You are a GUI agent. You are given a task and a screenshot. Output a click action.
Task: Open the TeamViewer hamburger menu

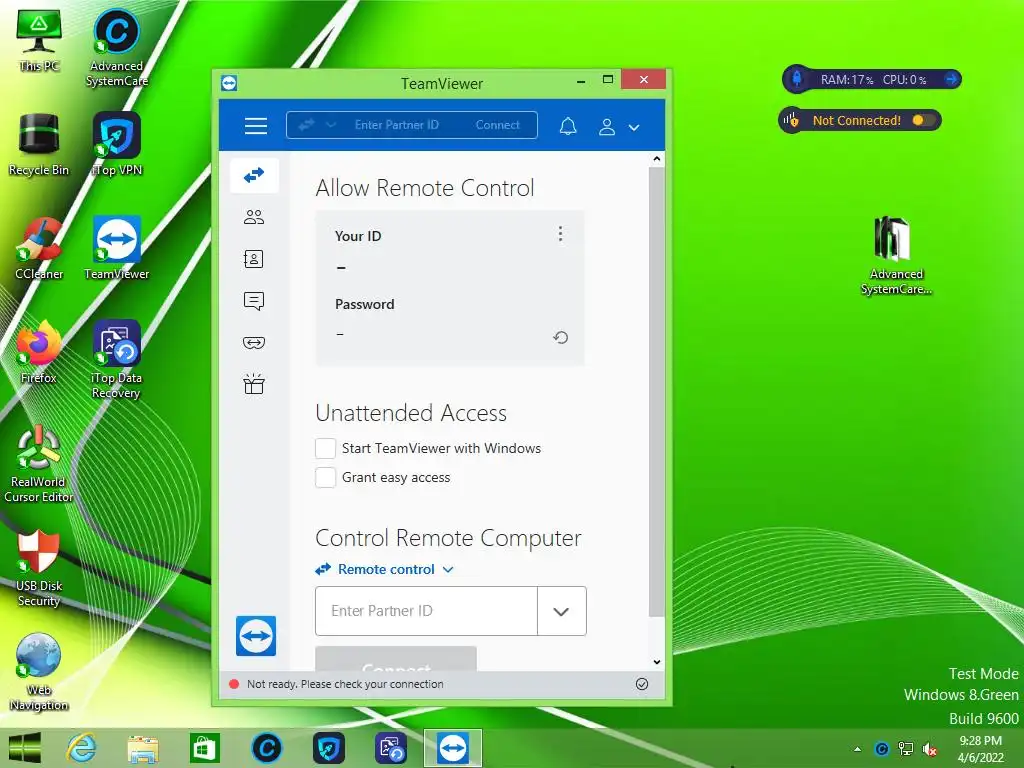(256, 125)
